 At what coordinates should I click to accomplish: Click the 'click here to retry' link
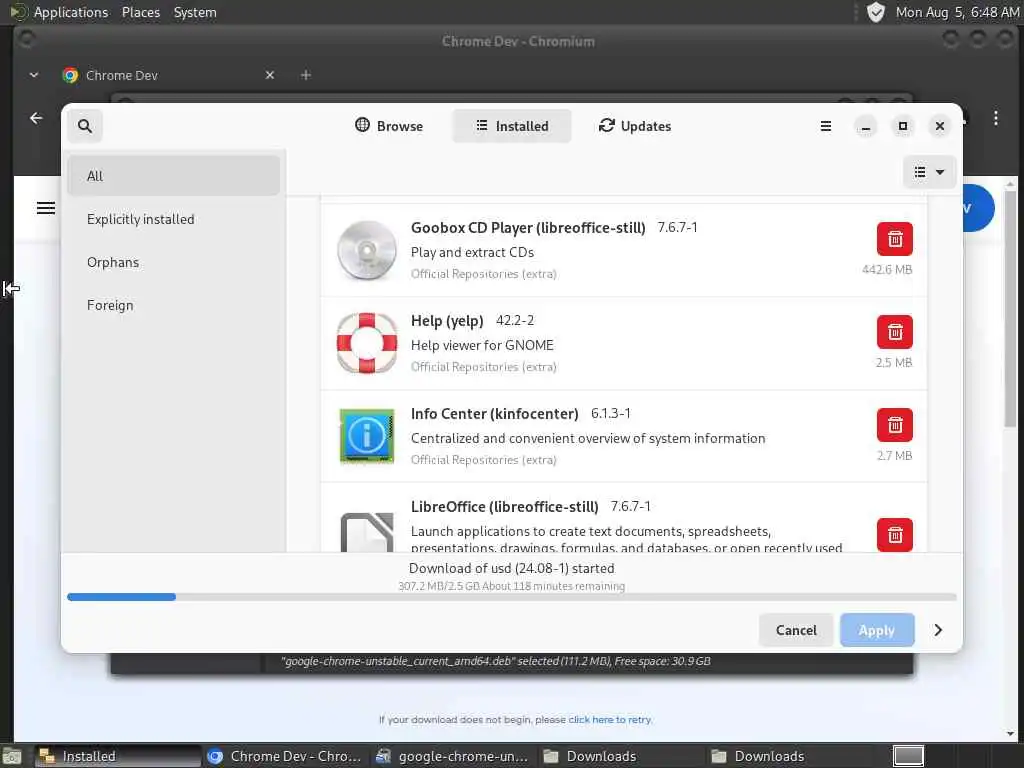(610, 720)
